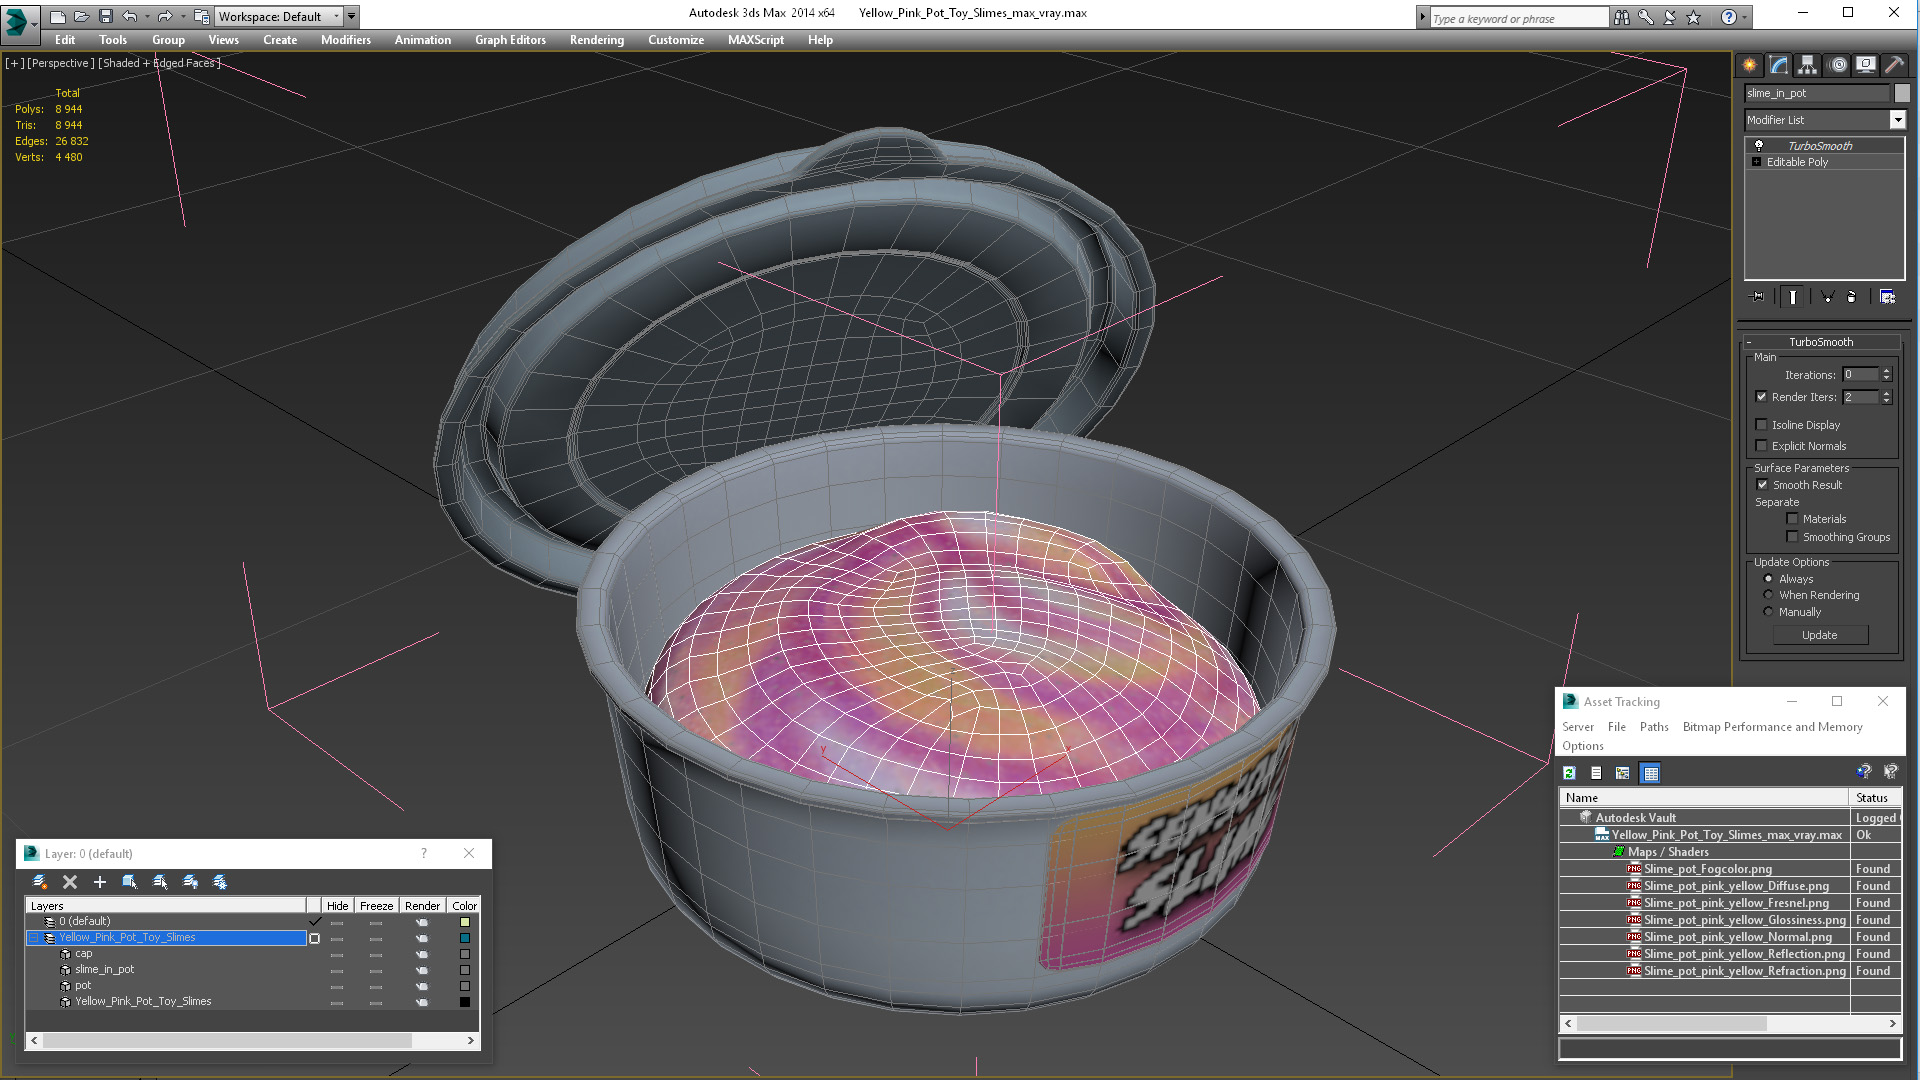Open Configure Modifier Sets icon
The height and width of the screenshot is (1080, 1920).
click(1887, 297)
